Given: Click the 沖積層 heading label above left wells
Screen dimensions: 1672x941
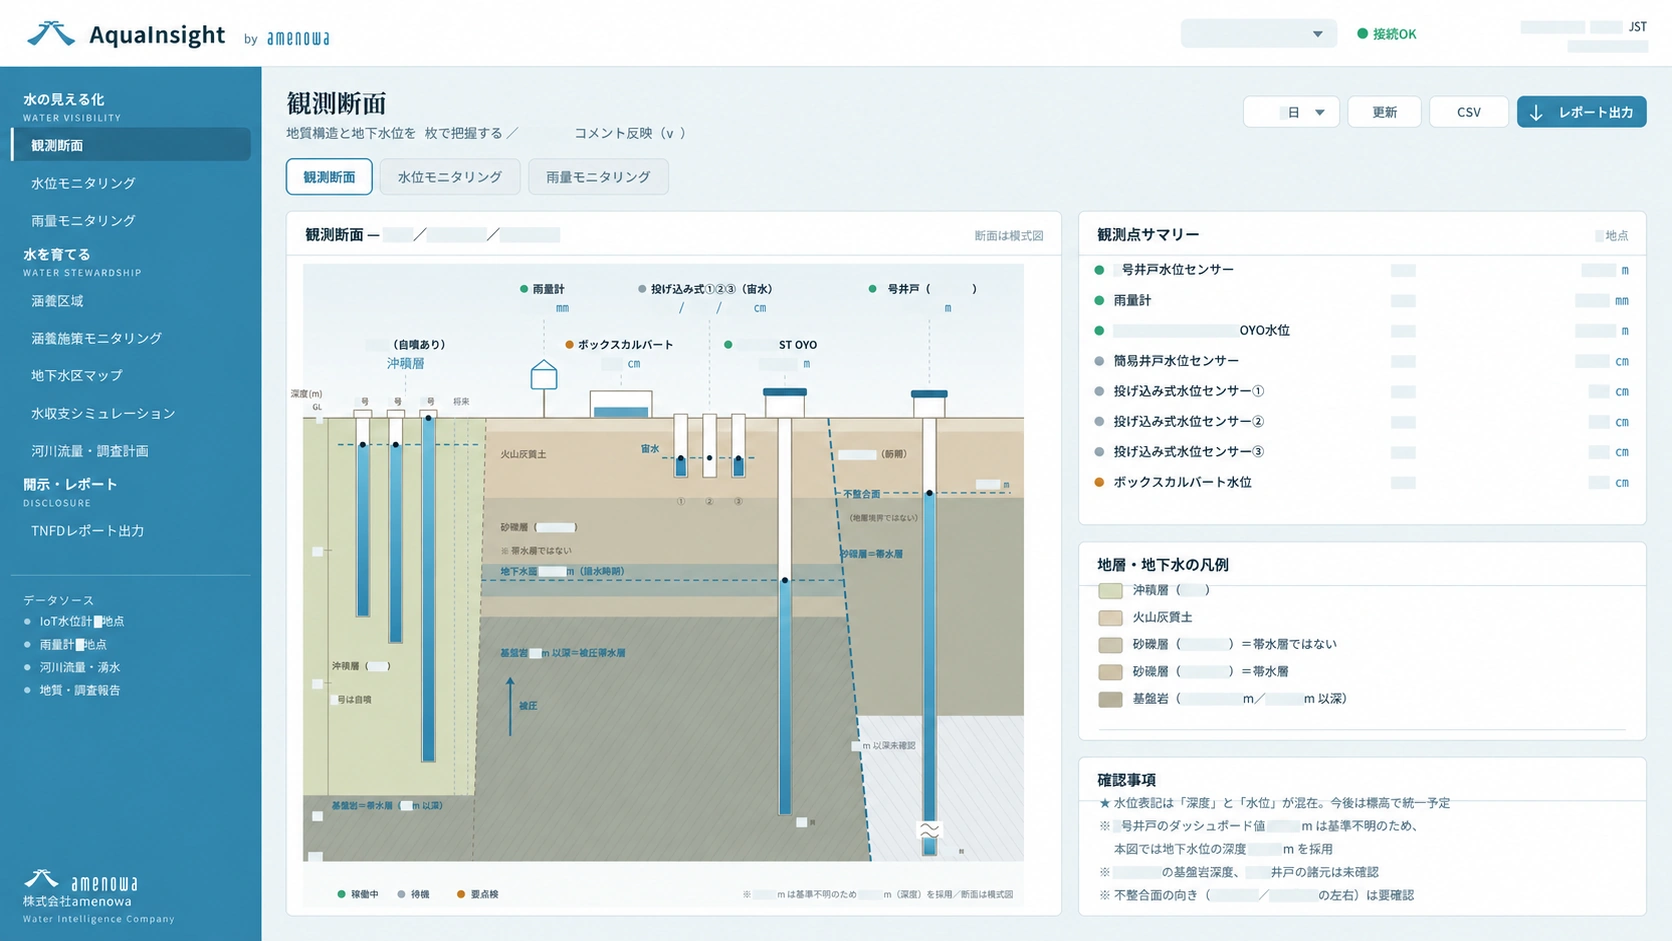Looking at the screenshot, I should 406,364.
